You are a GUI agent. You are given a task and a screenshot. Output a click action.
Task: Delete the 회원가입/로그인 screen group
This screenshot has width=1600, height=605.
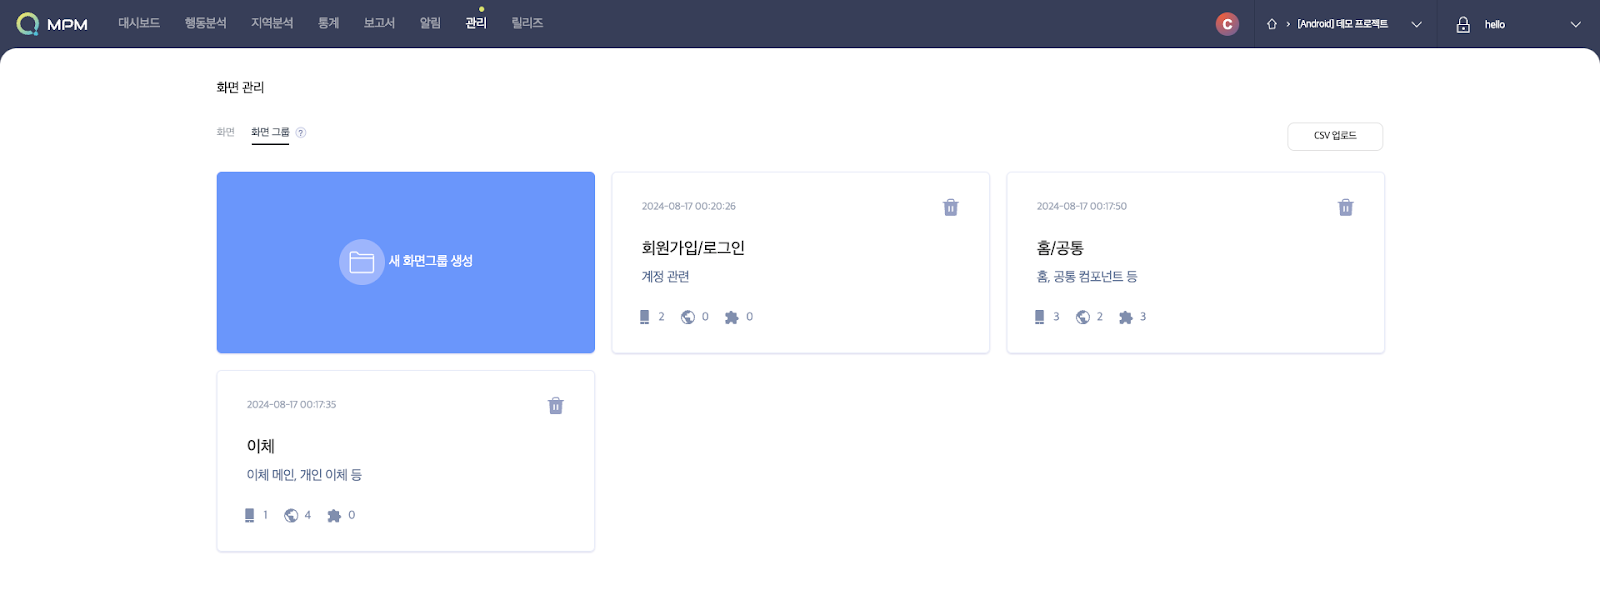(x=950, y=207)
